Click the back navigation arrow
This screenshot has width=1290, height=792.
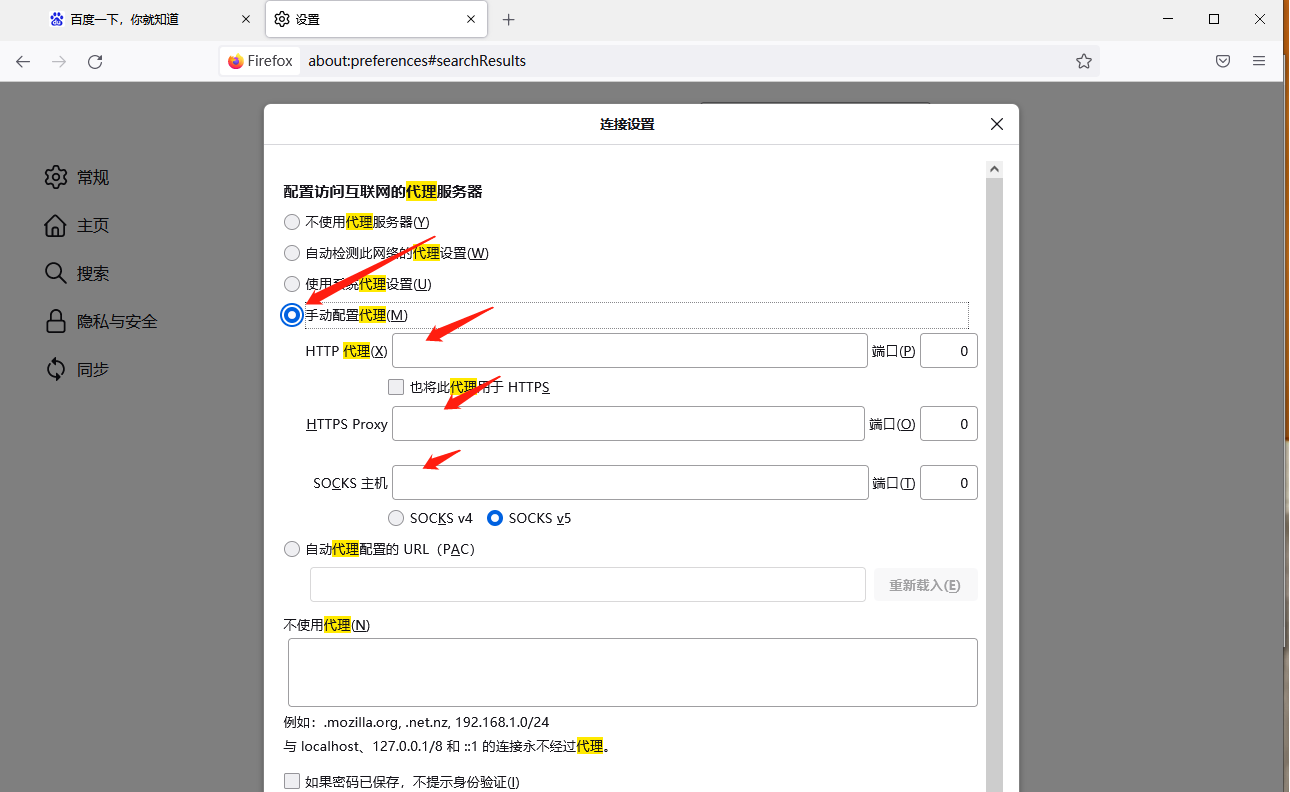(x=23, y=61)
